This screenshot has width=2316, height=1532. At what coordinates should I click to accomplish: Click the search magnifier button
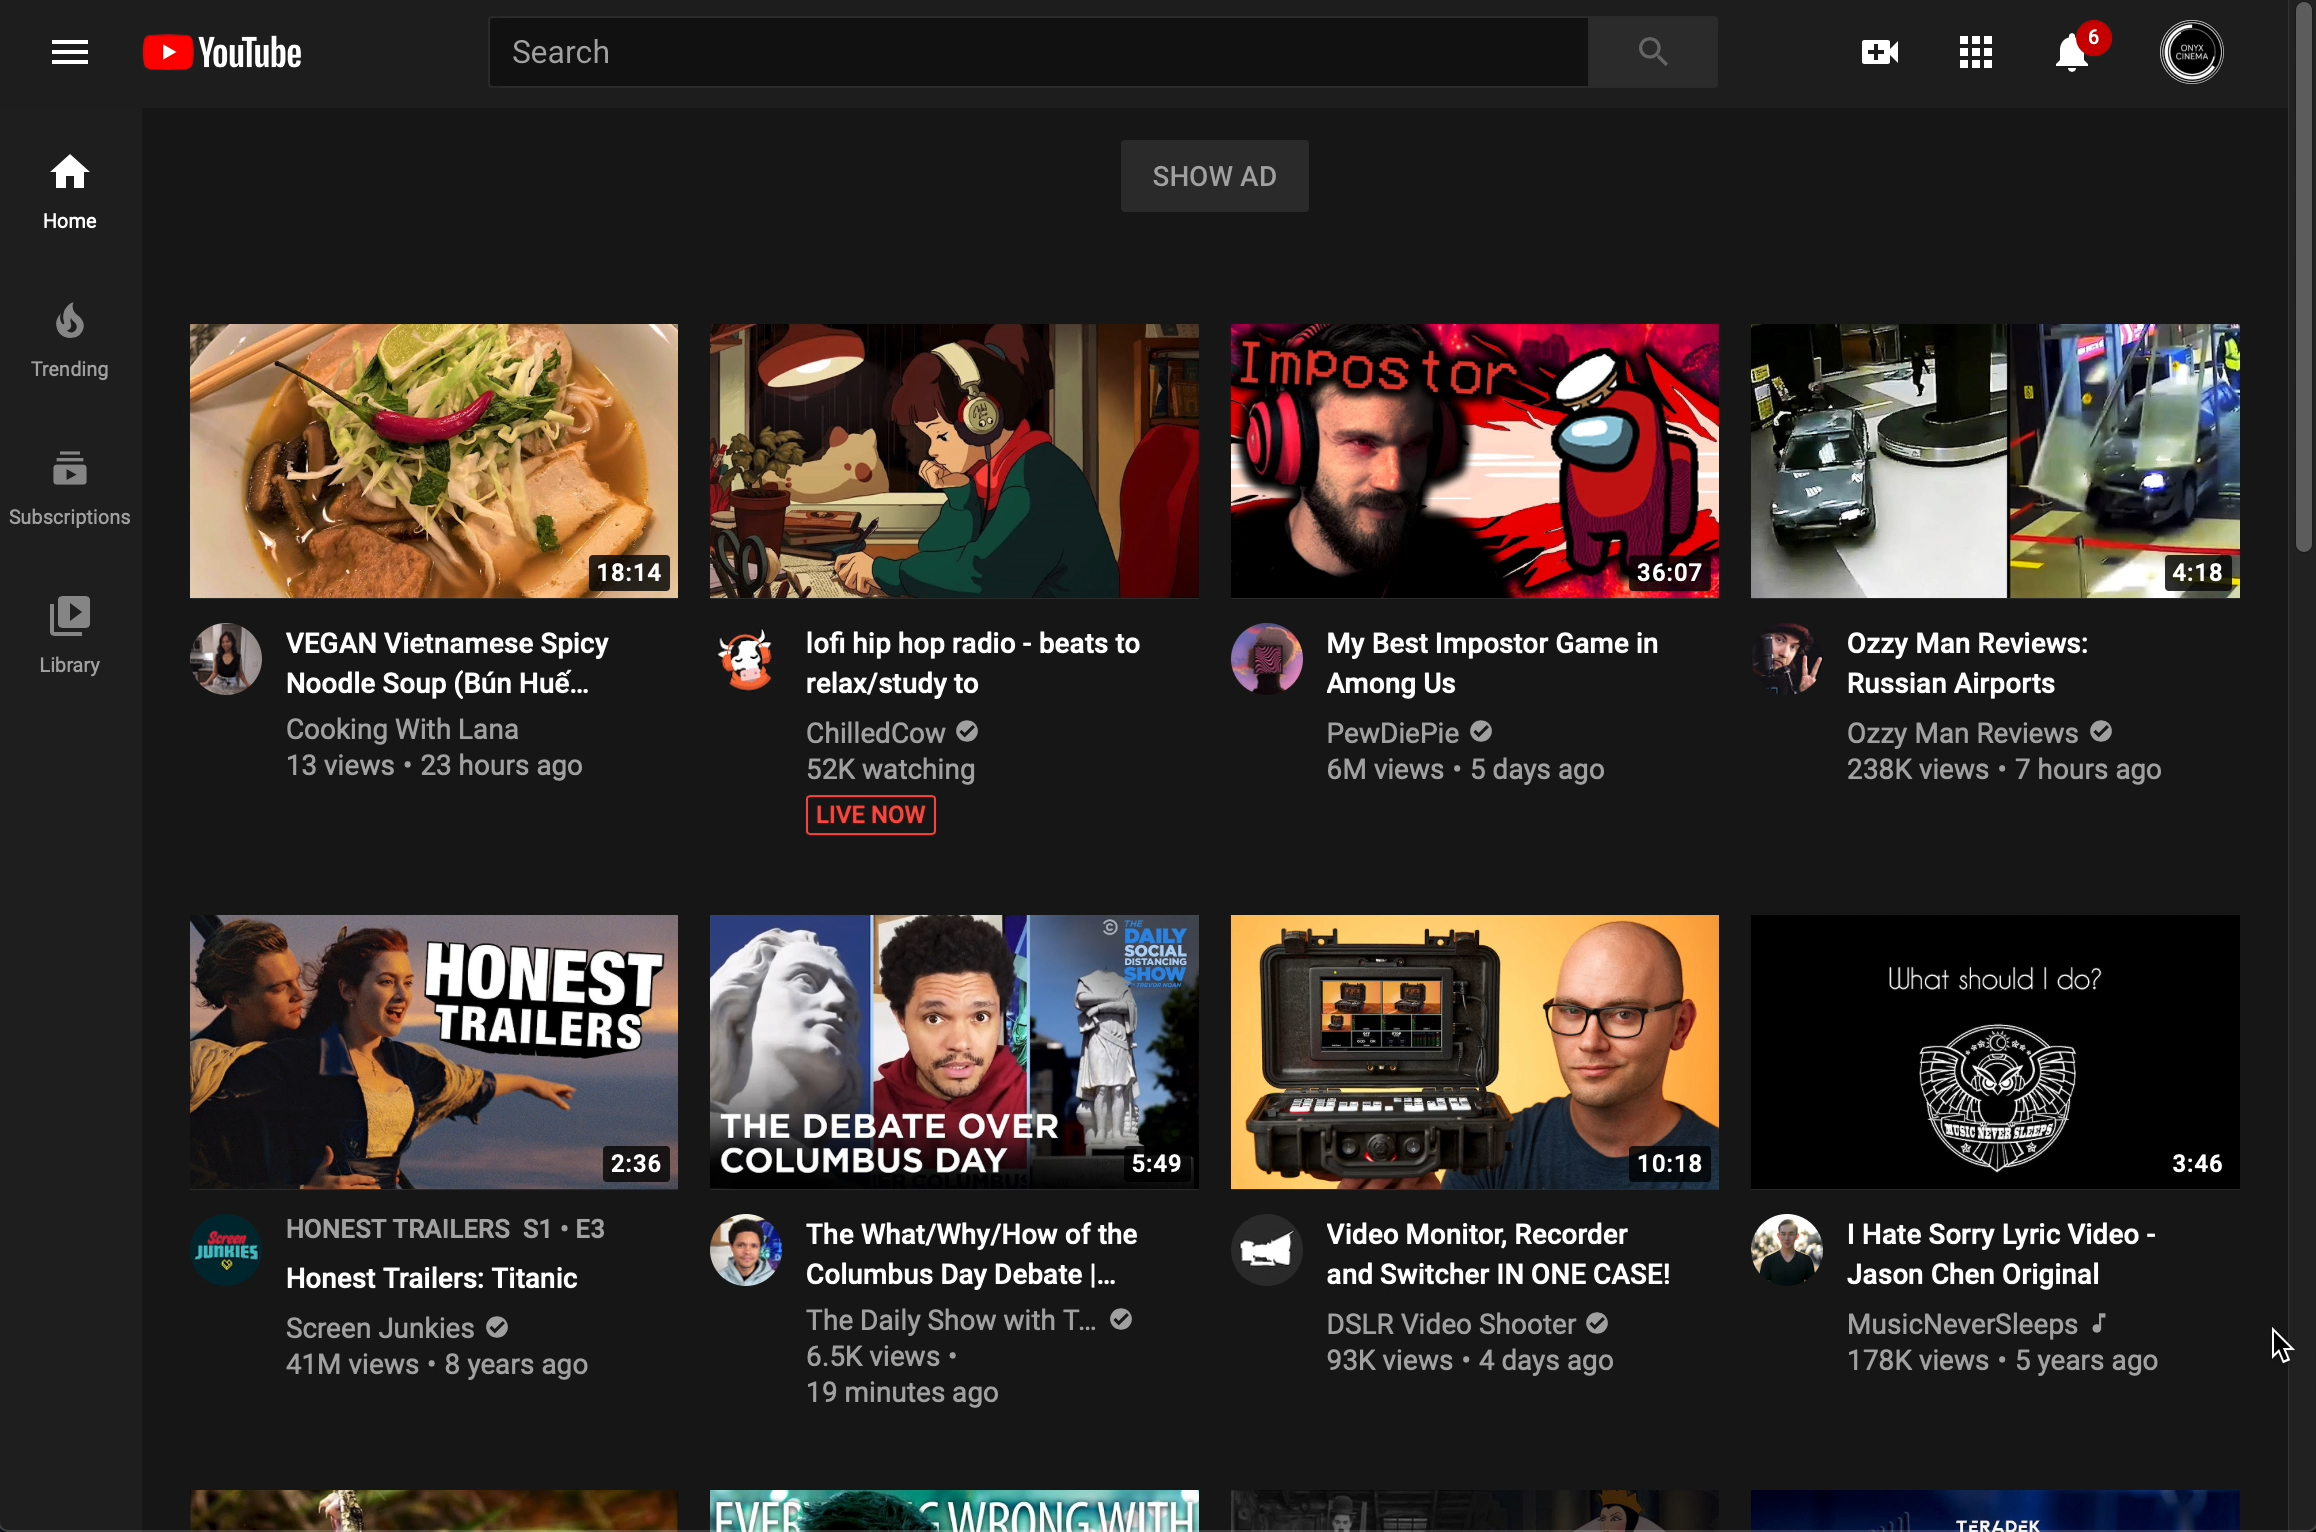click(1652, 52)
